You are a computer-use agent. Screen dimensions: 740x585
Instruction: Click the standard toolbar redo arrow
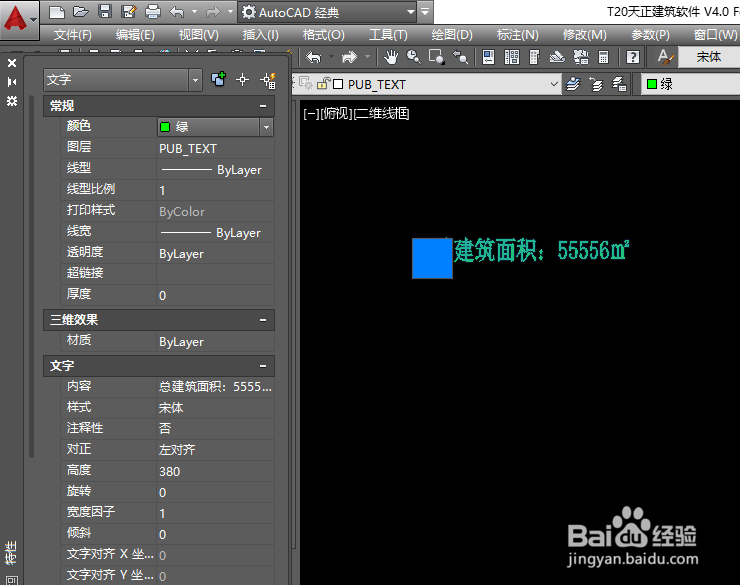click(x=349, y=58)
